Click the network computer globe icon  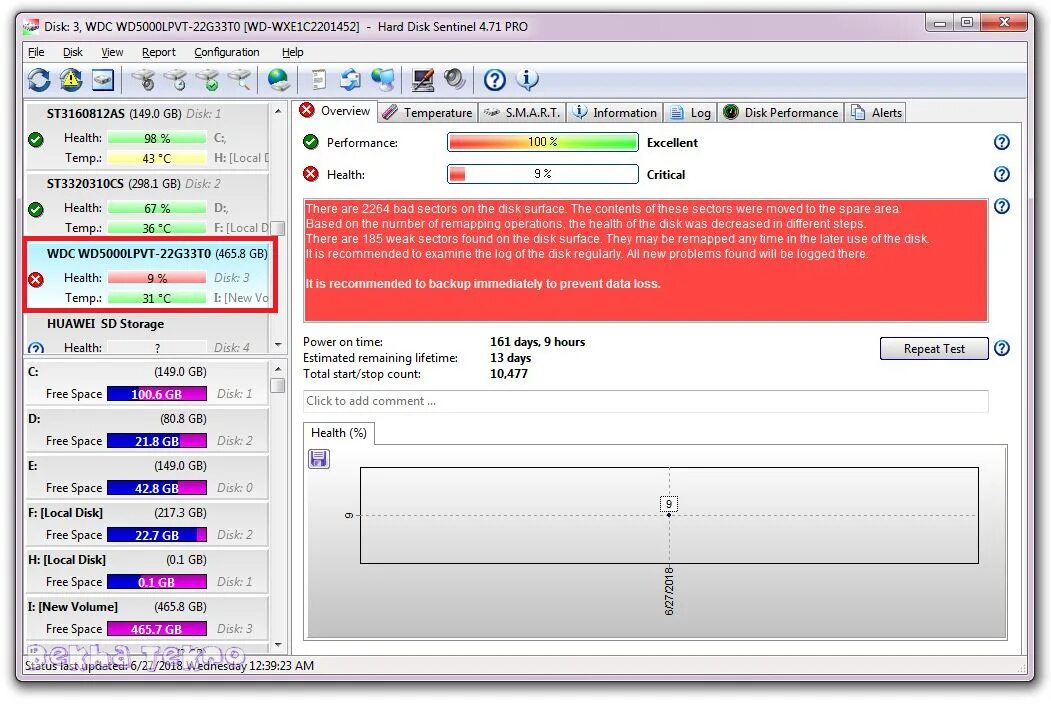tap(383, 80)
